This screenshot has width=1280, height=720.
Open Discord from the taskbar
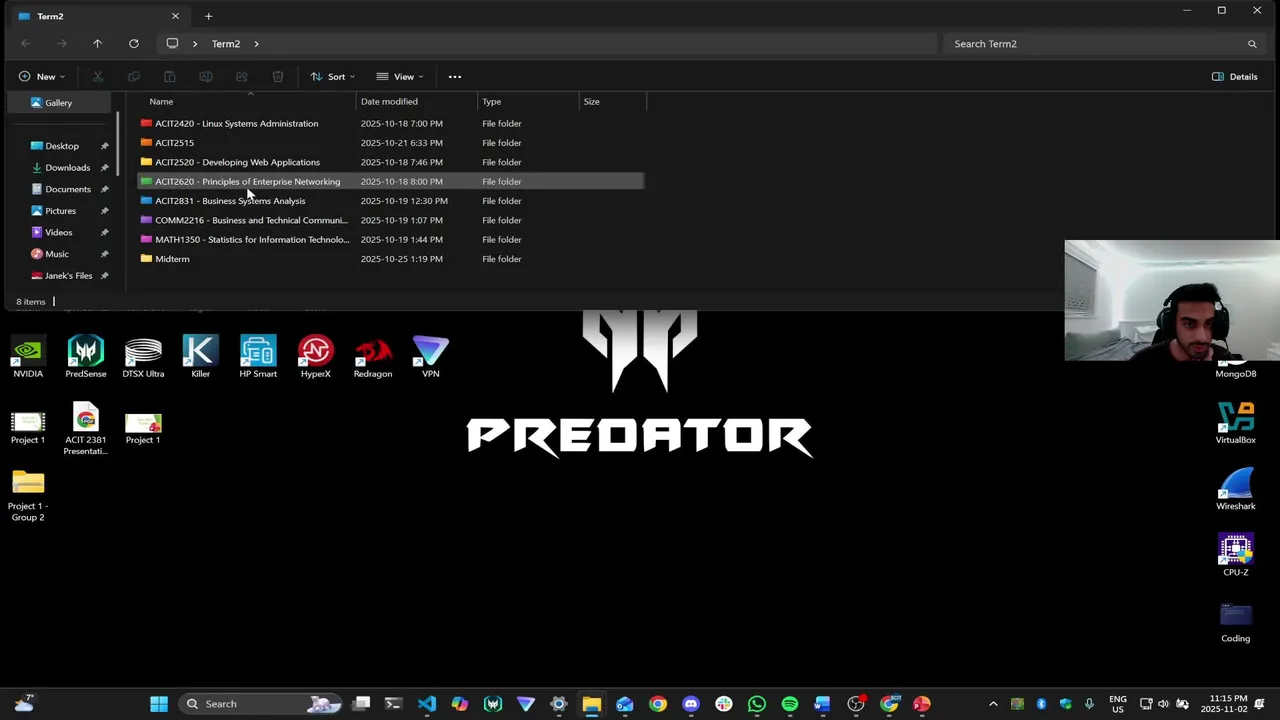coord(691,704)
